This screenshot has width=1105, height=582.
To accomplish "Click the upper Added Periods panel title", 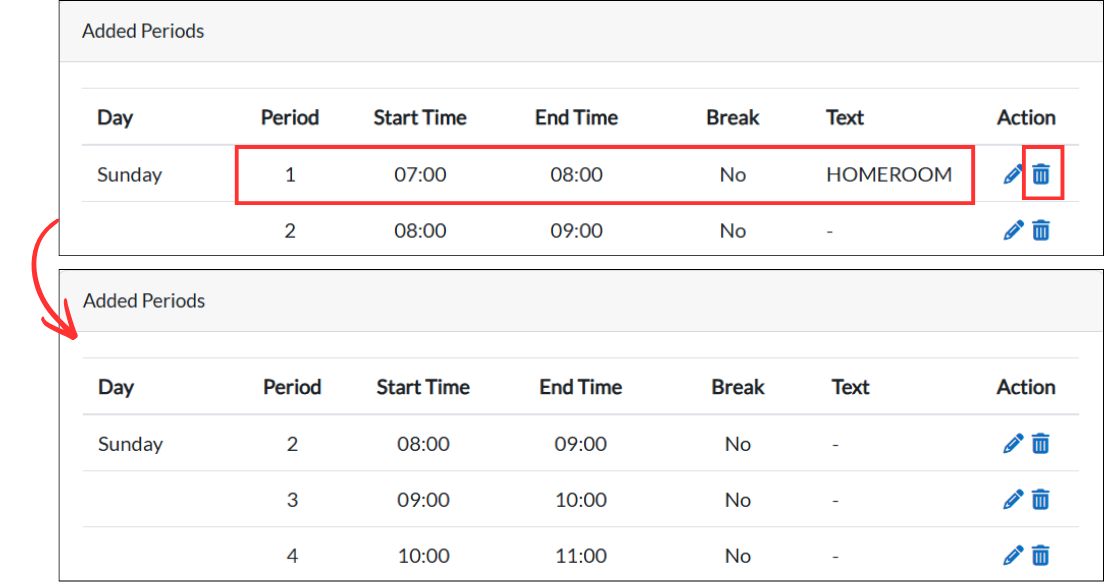I will pyautogui.click(x=143, y=31).
